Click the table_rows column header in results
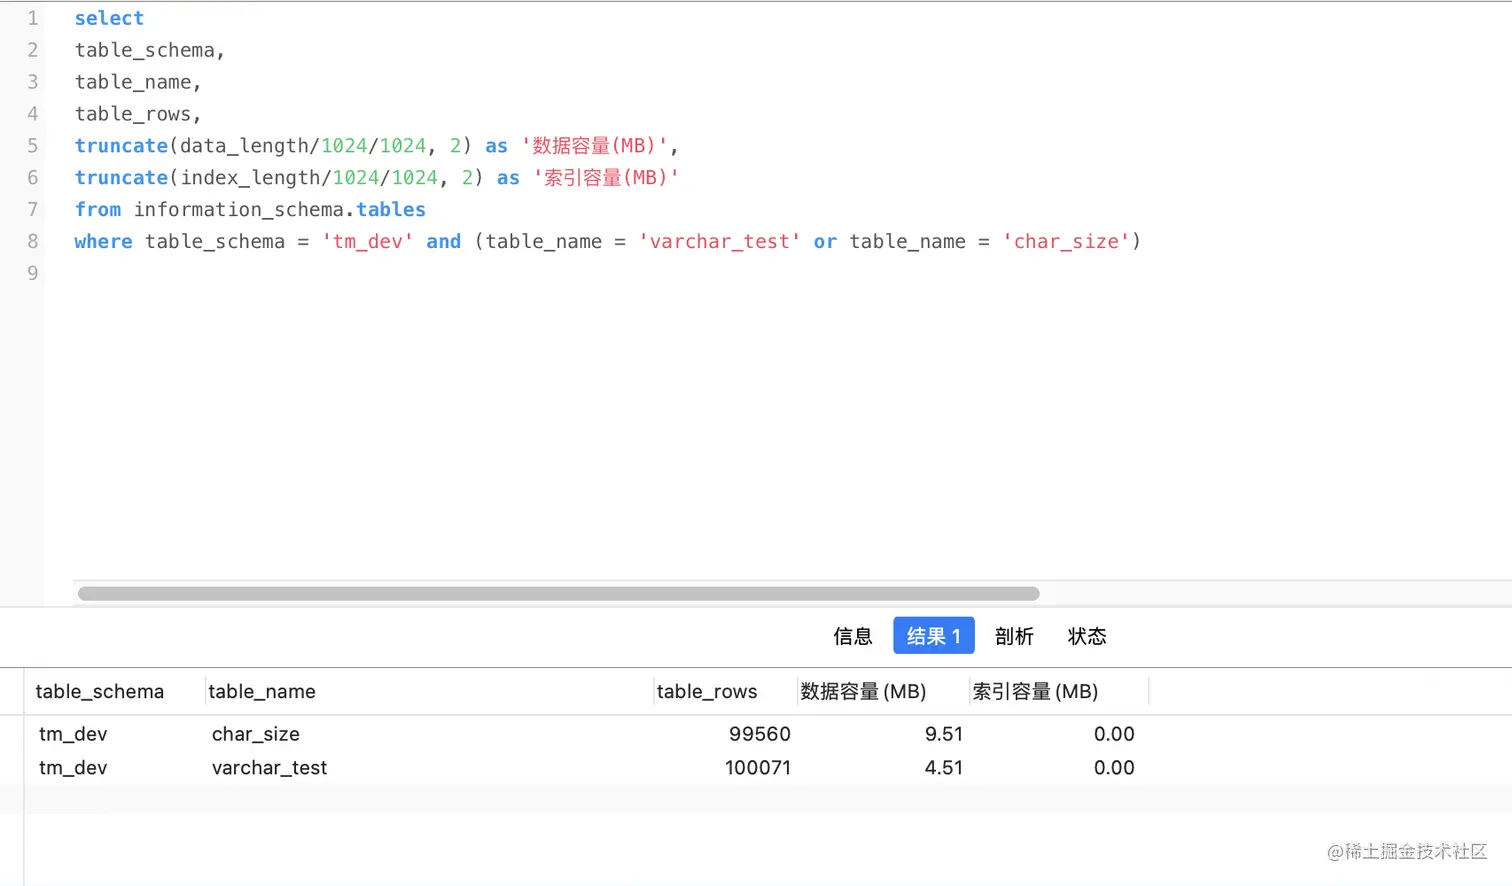This screenshot has width=1512, height=886. pos(707,691)
